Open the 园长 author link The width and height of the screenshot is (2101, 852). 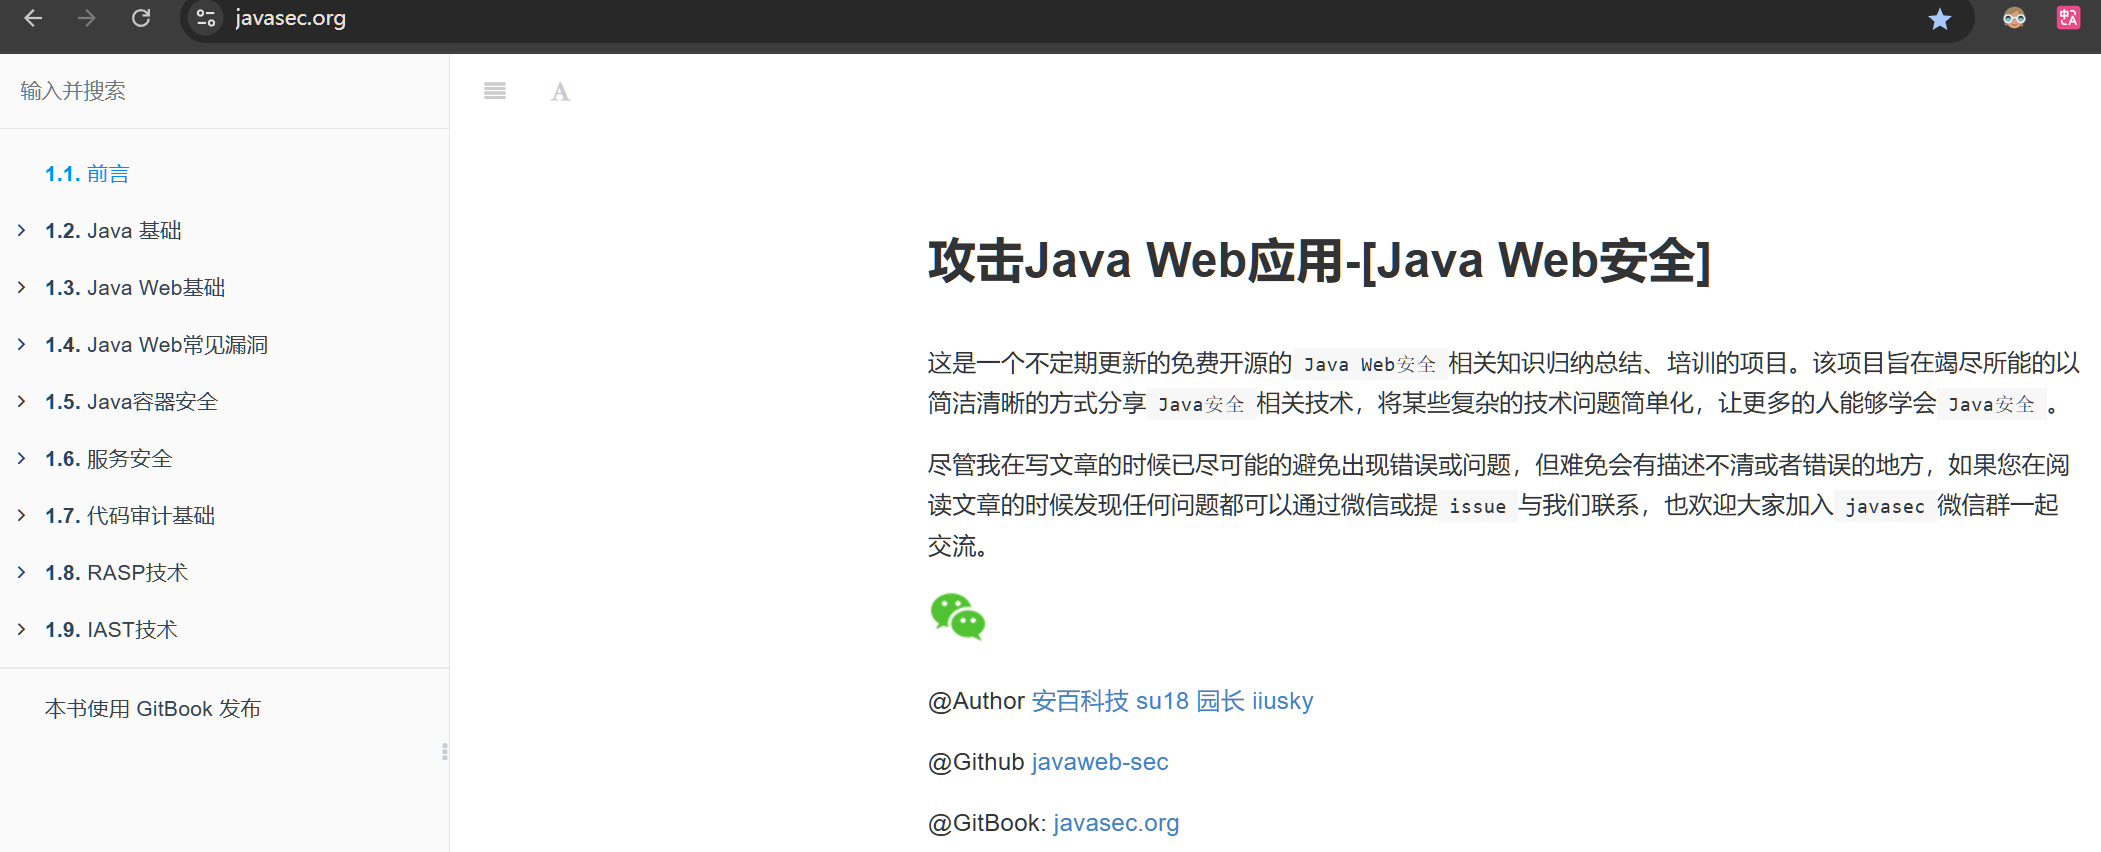tap(1221, 701)
